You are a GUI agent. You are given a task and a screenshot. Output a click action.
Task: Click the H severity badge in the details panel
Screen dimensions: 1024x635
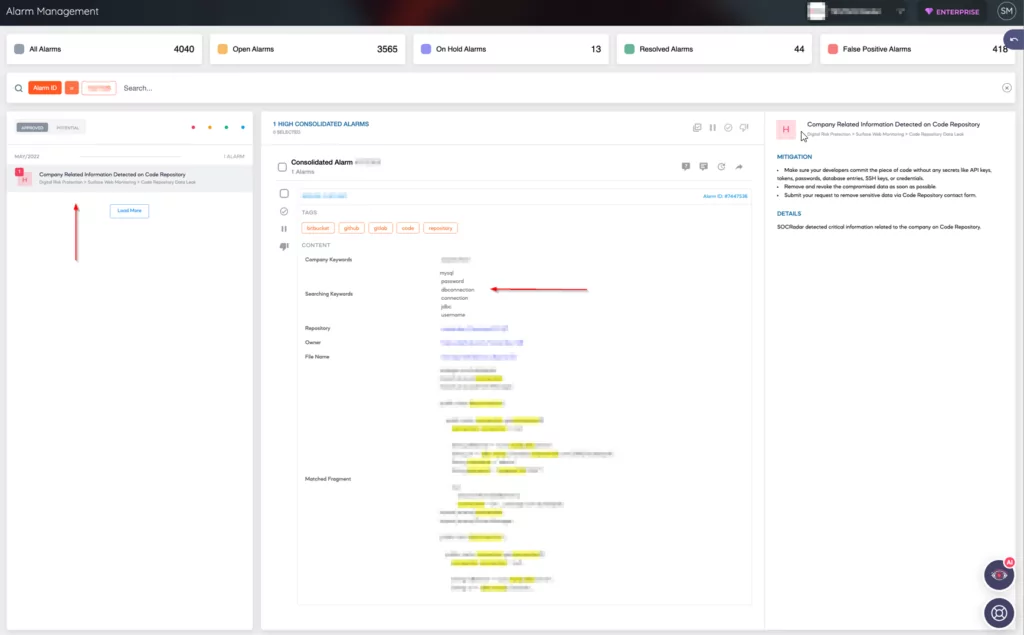pos(786,129)
